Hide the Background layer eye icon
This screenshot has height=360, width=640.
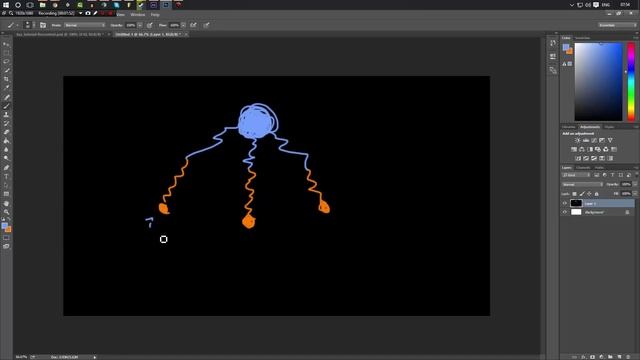click(565, 212)
